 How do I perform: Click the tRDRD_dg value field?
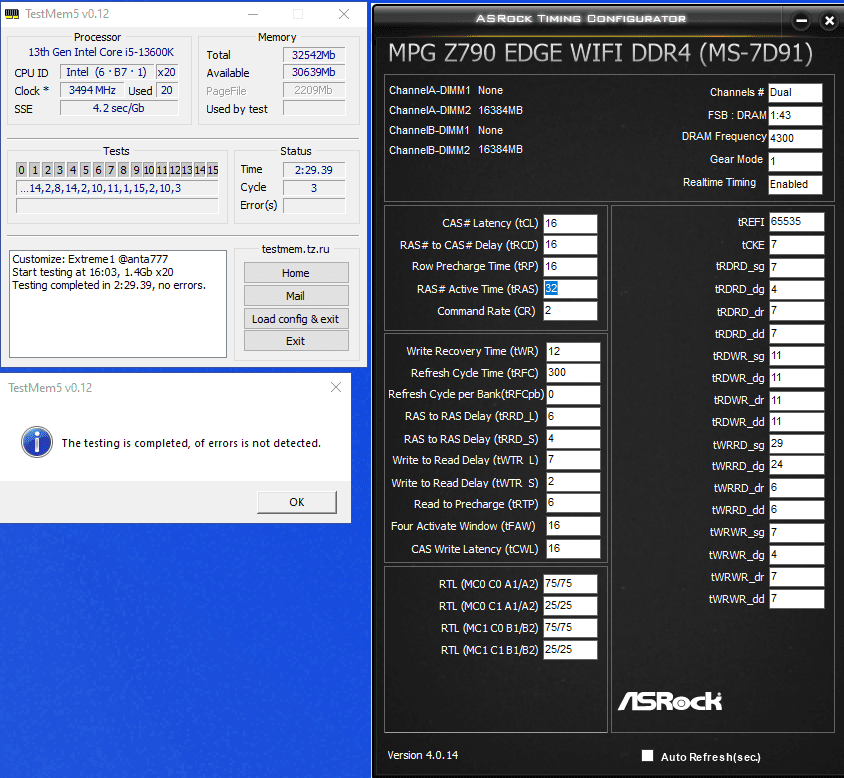click(796, 289)
